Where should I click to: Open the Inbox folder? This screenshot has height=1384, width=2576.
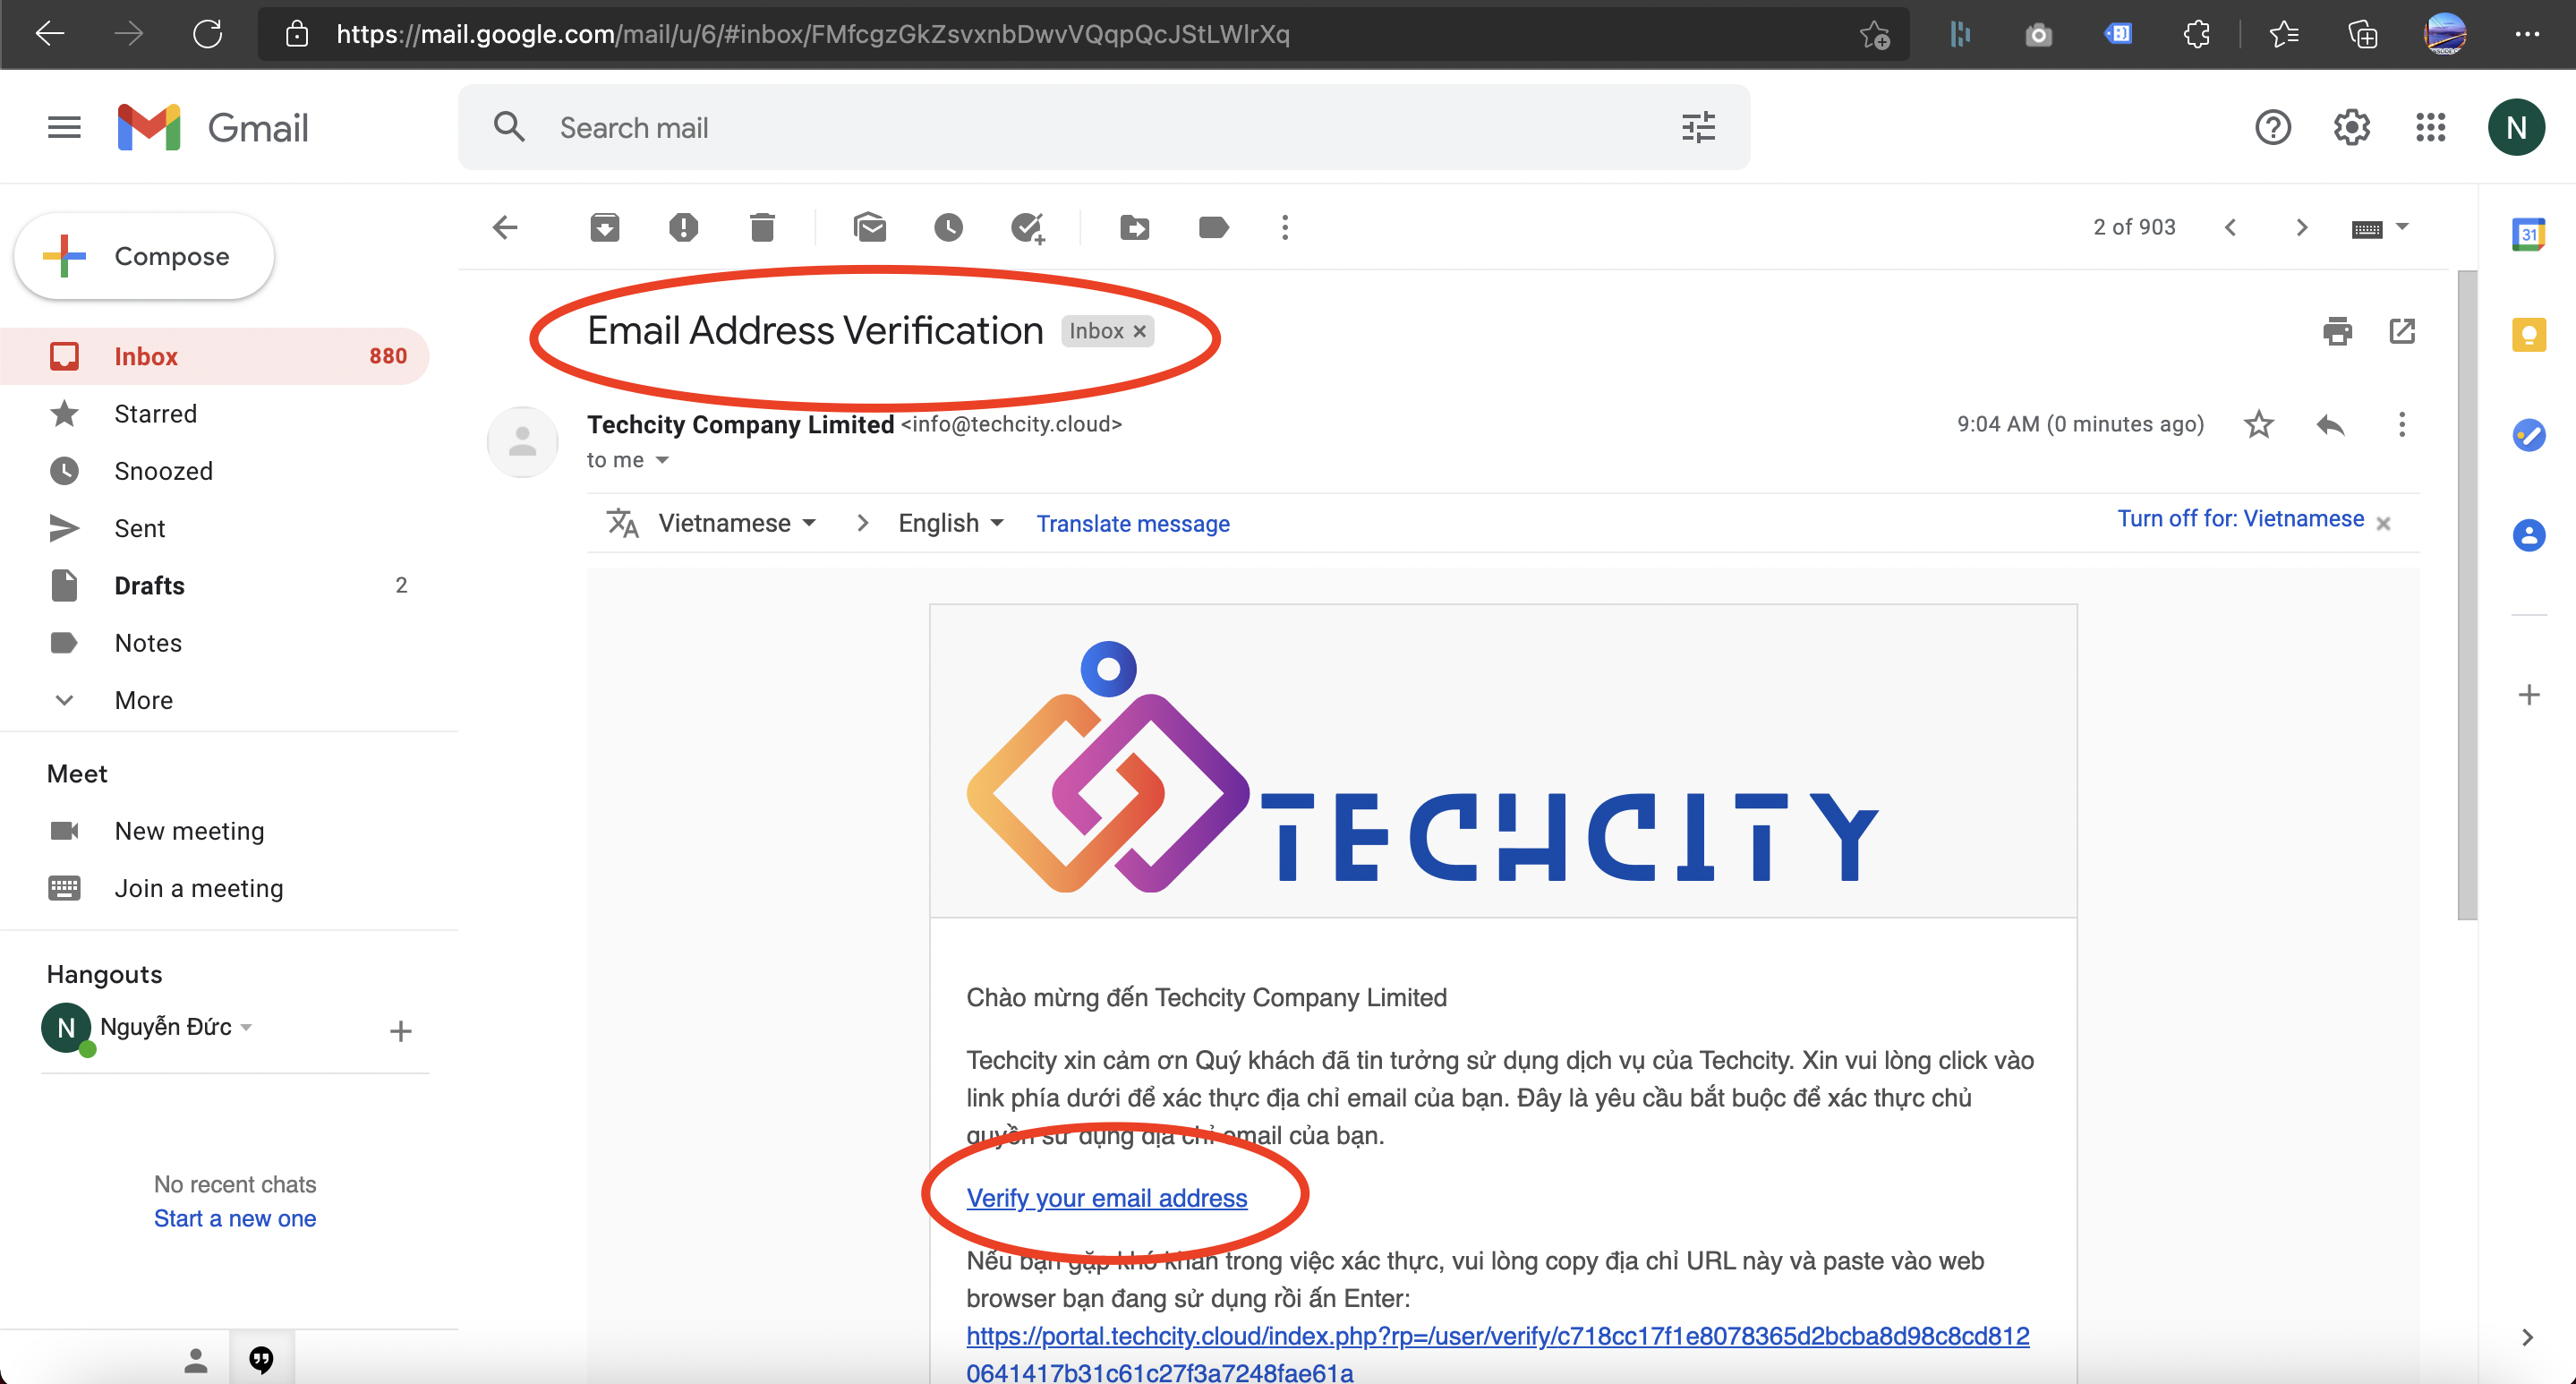pyautogui.click(x=214, y=356)
